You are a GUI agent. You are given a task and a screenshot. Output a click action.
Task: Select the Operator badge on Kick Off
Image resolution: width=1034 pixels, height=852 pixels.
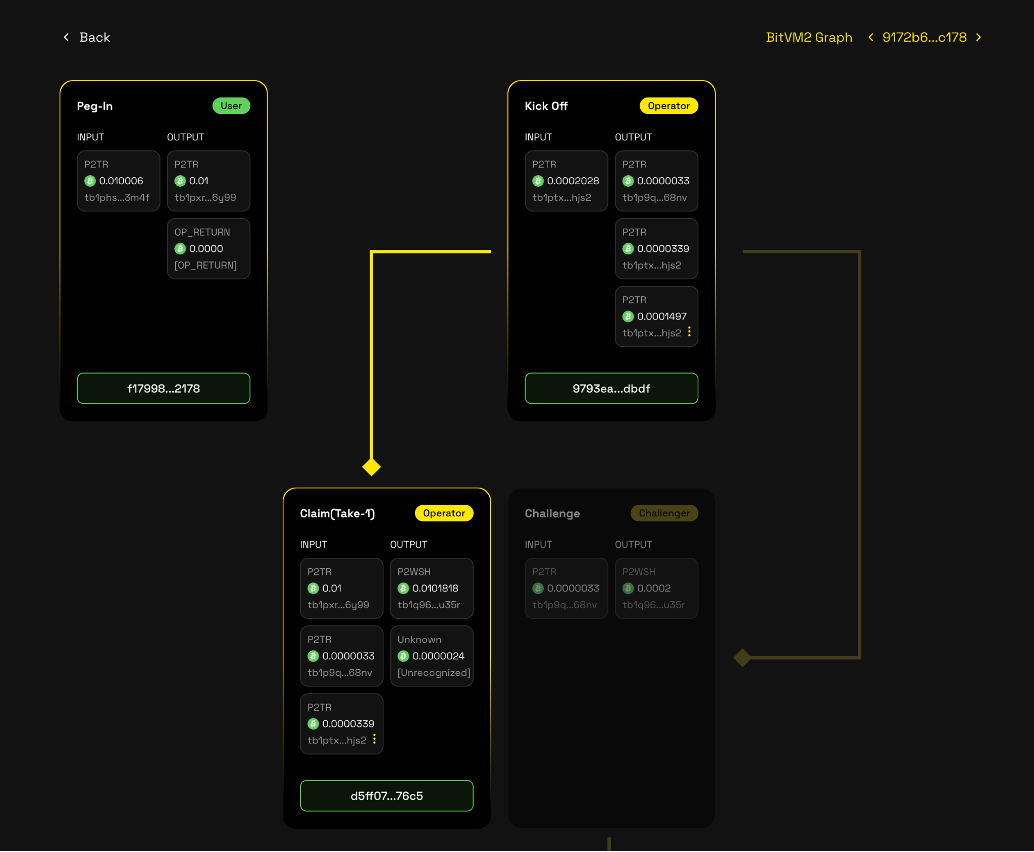point(668,105)
